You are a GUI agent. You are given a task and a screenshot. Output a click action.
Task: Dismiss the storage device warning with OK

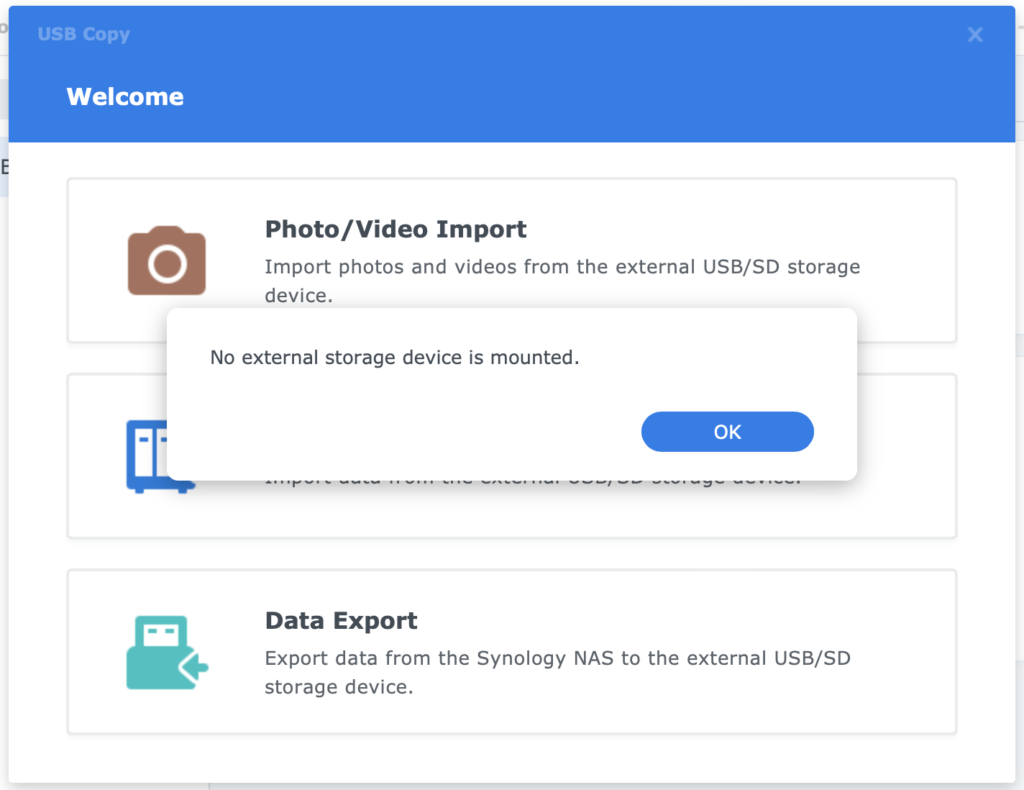[727, 431]
